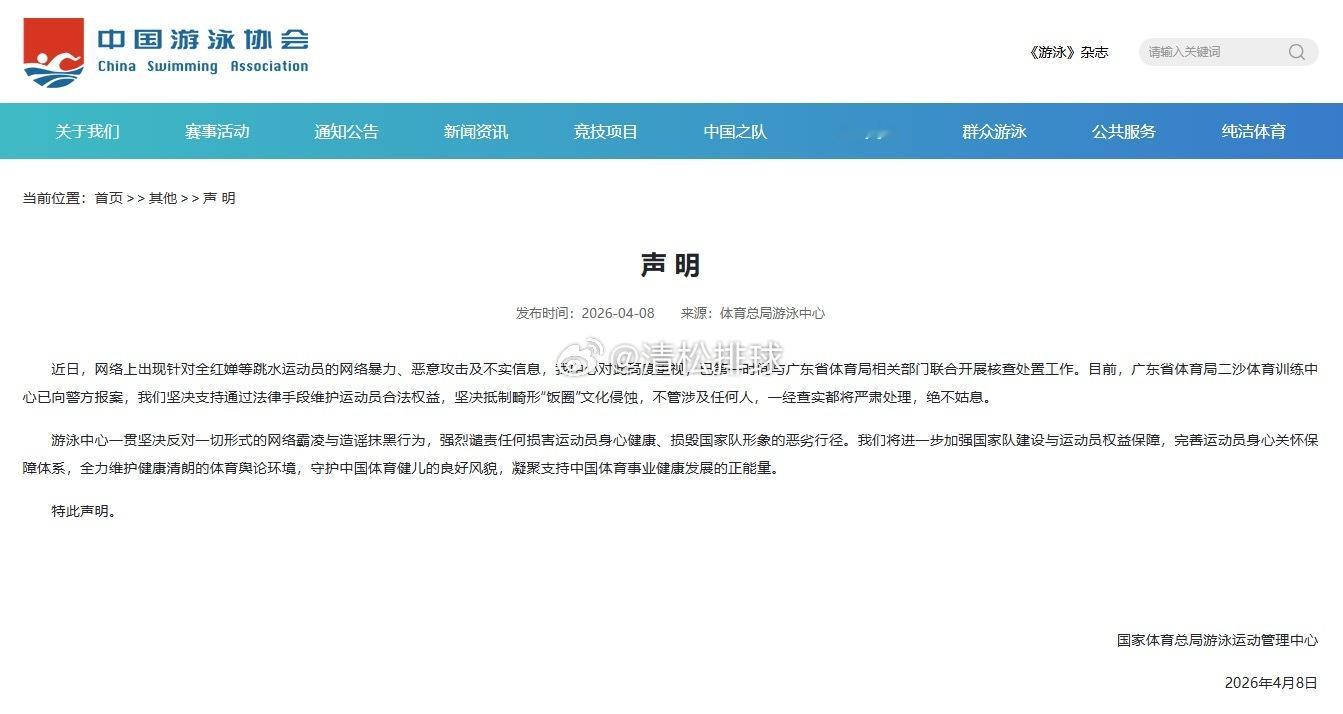Navigate to 新闻资讯
The image size is (1343, 714).
click(x=475, y=131)
